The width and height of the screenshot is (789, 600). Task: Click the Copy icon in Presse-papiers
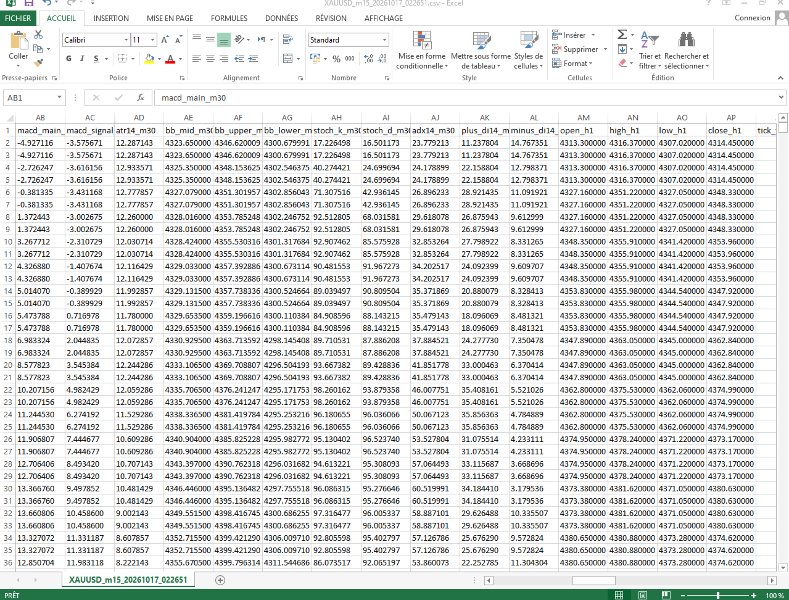(x=38, y=48)
